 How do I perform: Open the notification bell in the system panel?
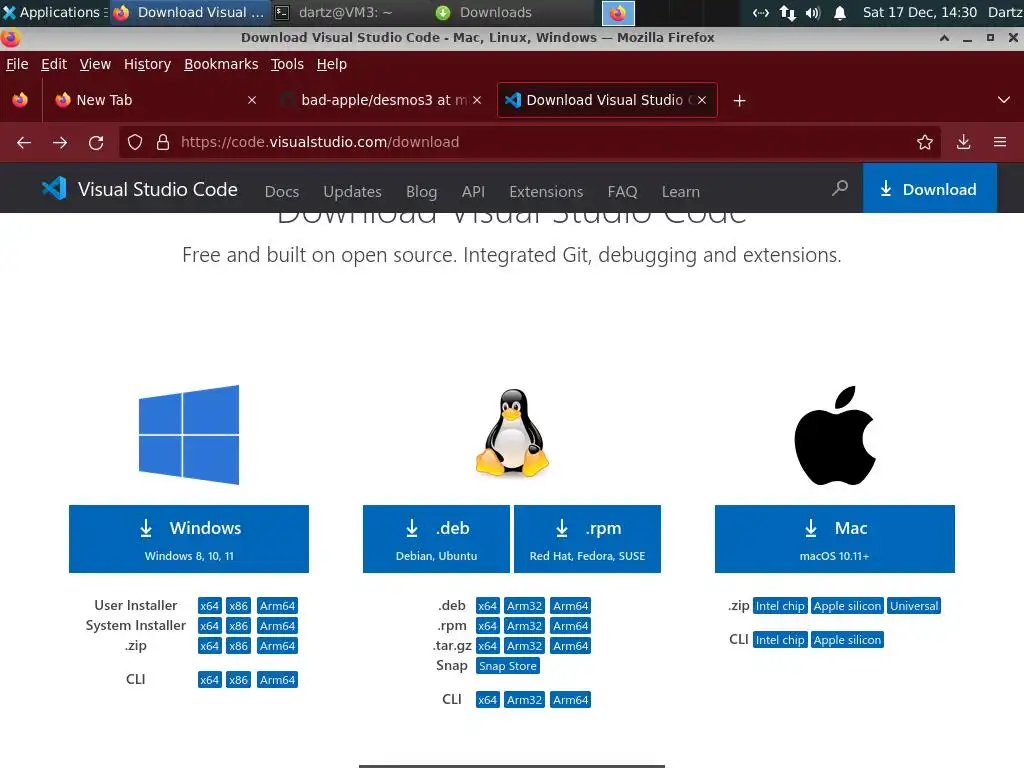(840, 12)
